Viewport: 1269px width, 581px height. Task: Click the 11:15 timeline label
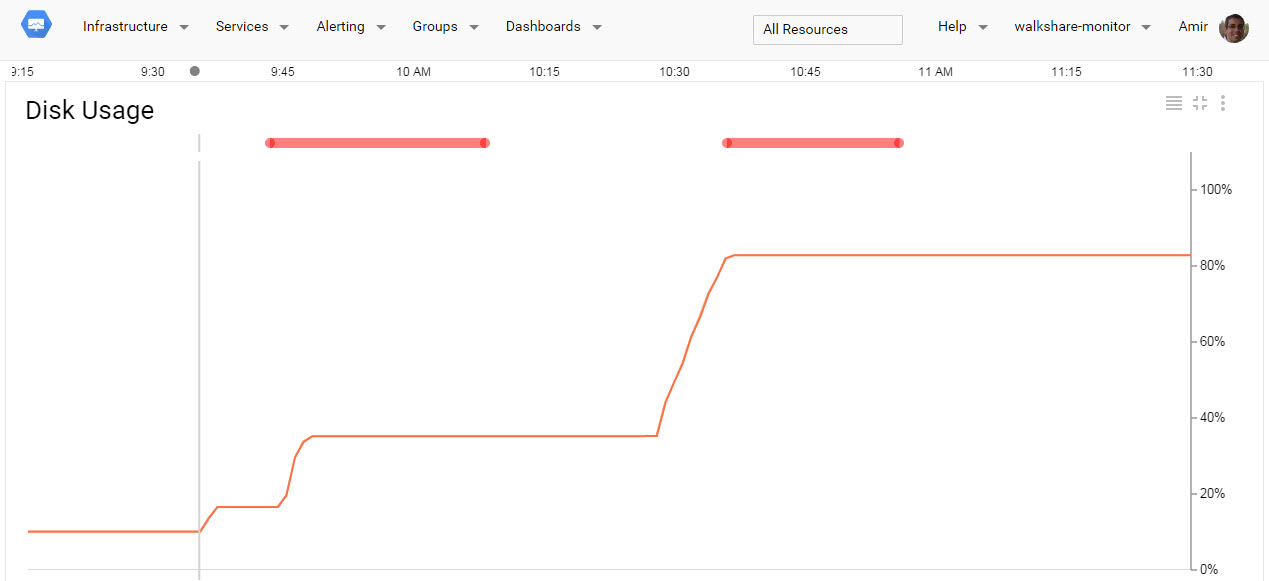tap(1066, 72)
